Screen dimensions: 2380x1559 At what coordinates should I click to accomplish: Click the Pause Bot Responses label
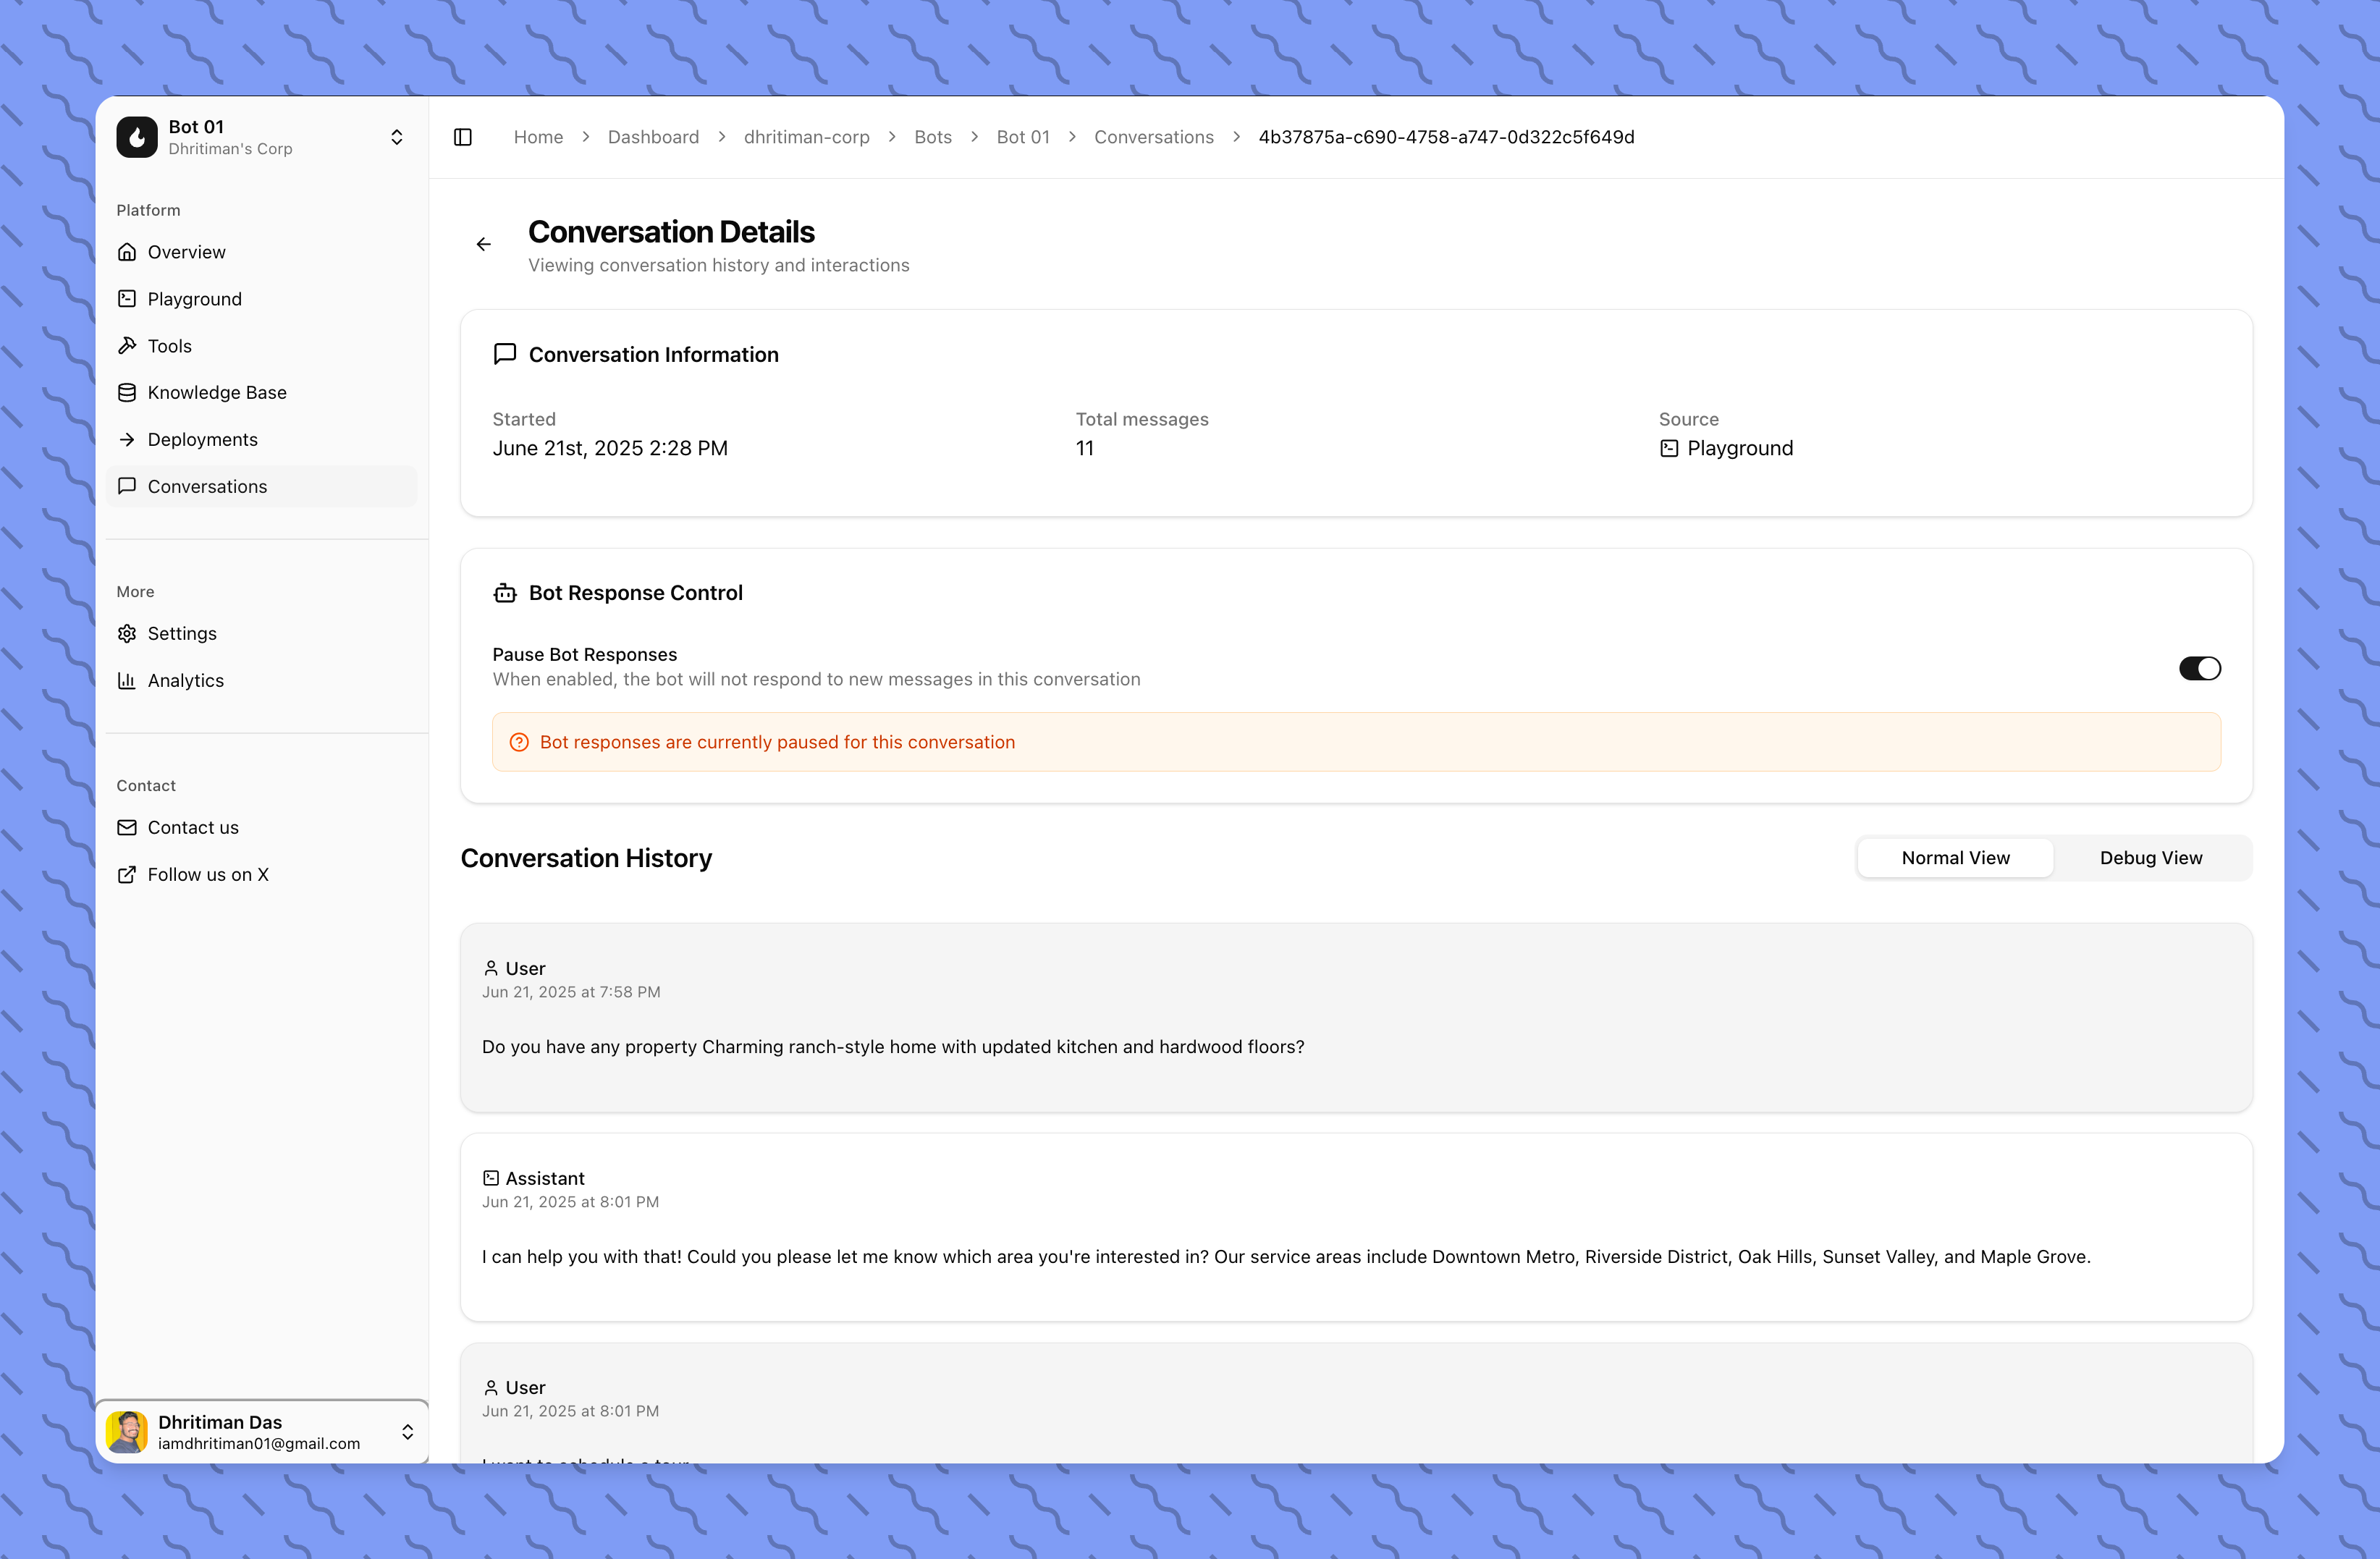(584, 655)
